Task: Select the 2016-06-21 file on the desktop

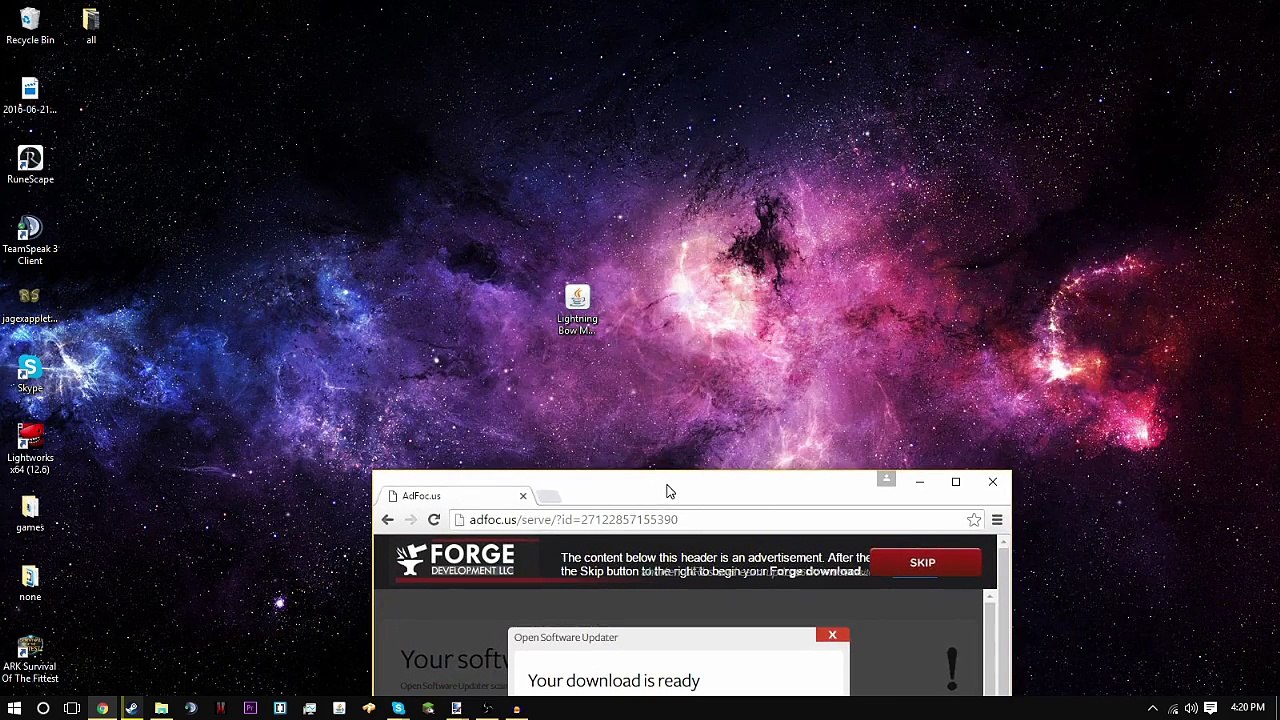Action: [x=30, y=96]
